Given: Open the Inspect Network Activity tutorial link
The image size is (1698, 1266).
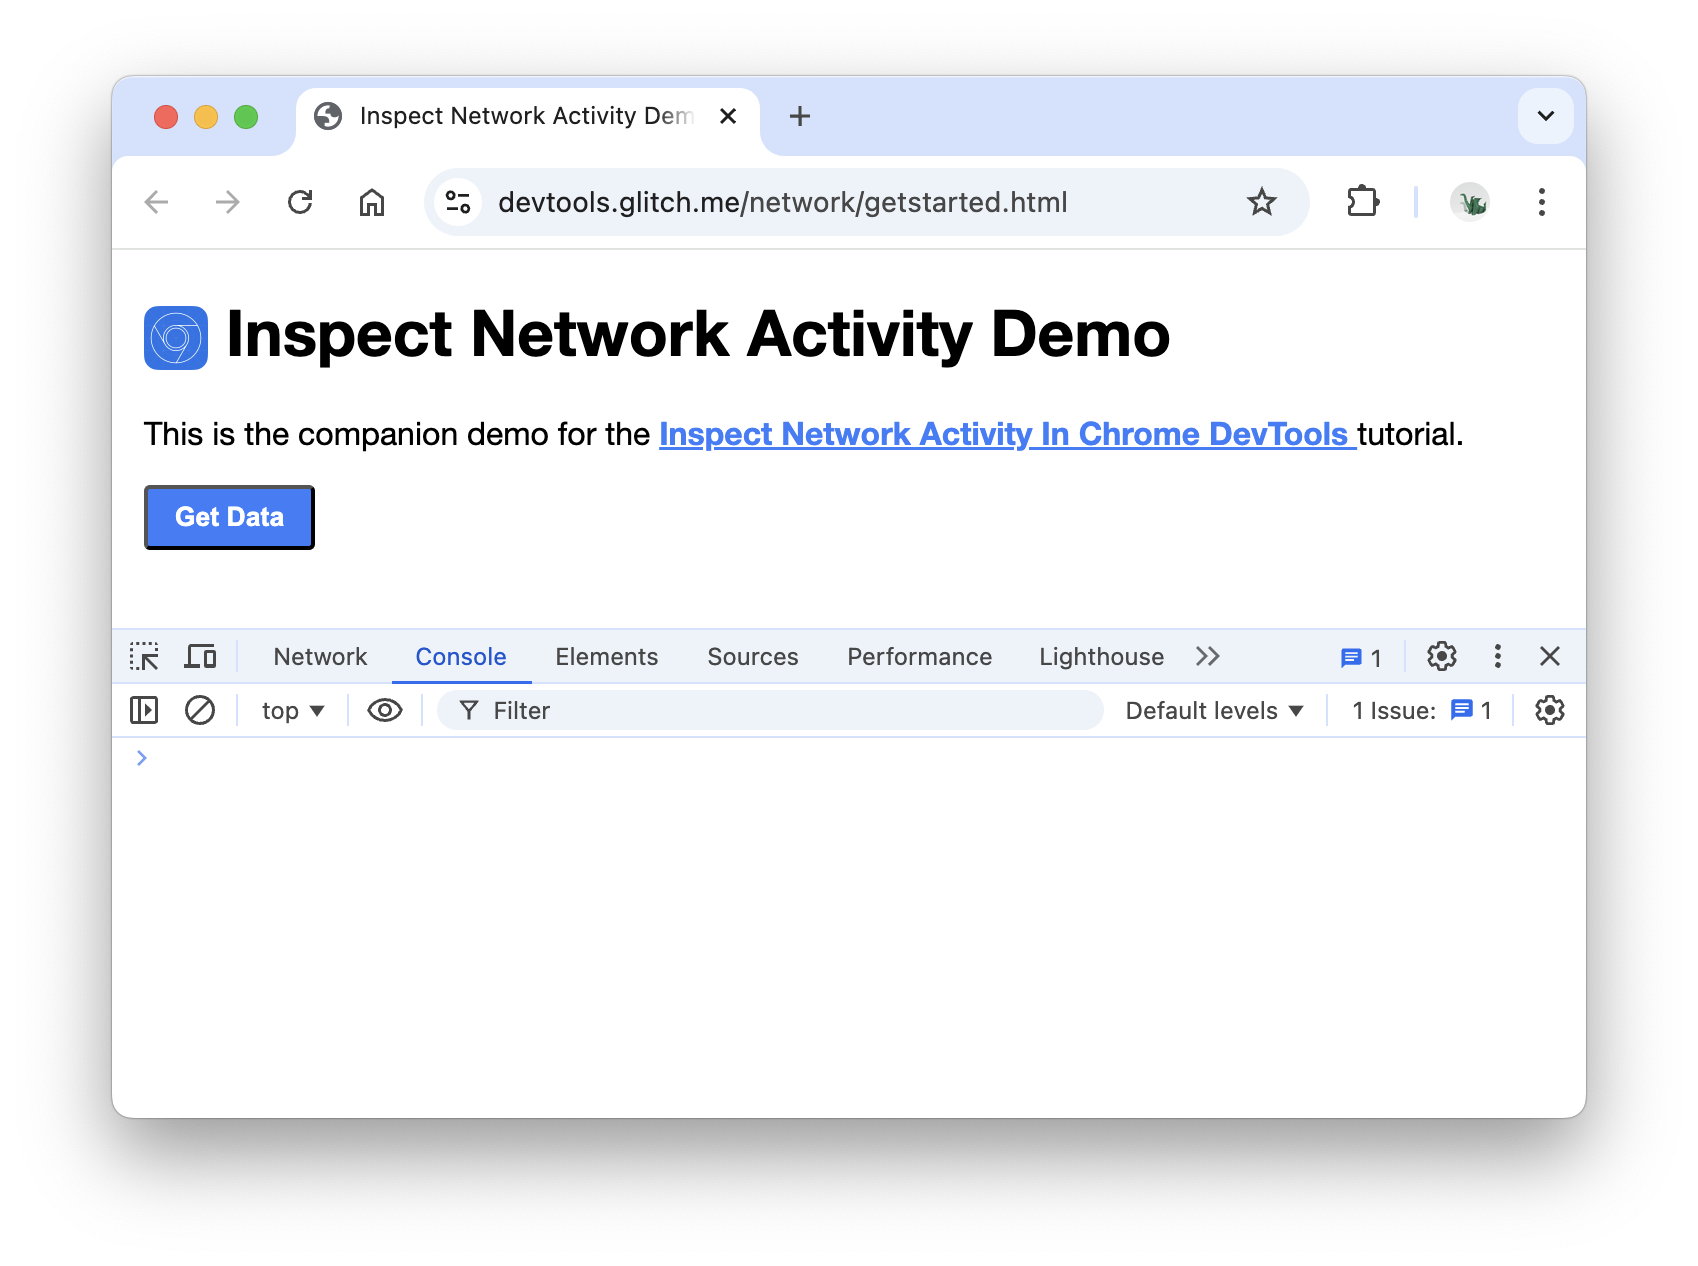Looking at the screenshot, I should pyautogui.click(x=1006, y=434).
